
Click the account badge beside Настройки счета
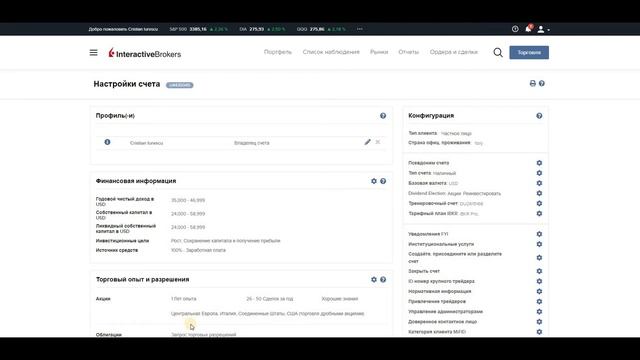pyautogui.click(x=180, y=85)
